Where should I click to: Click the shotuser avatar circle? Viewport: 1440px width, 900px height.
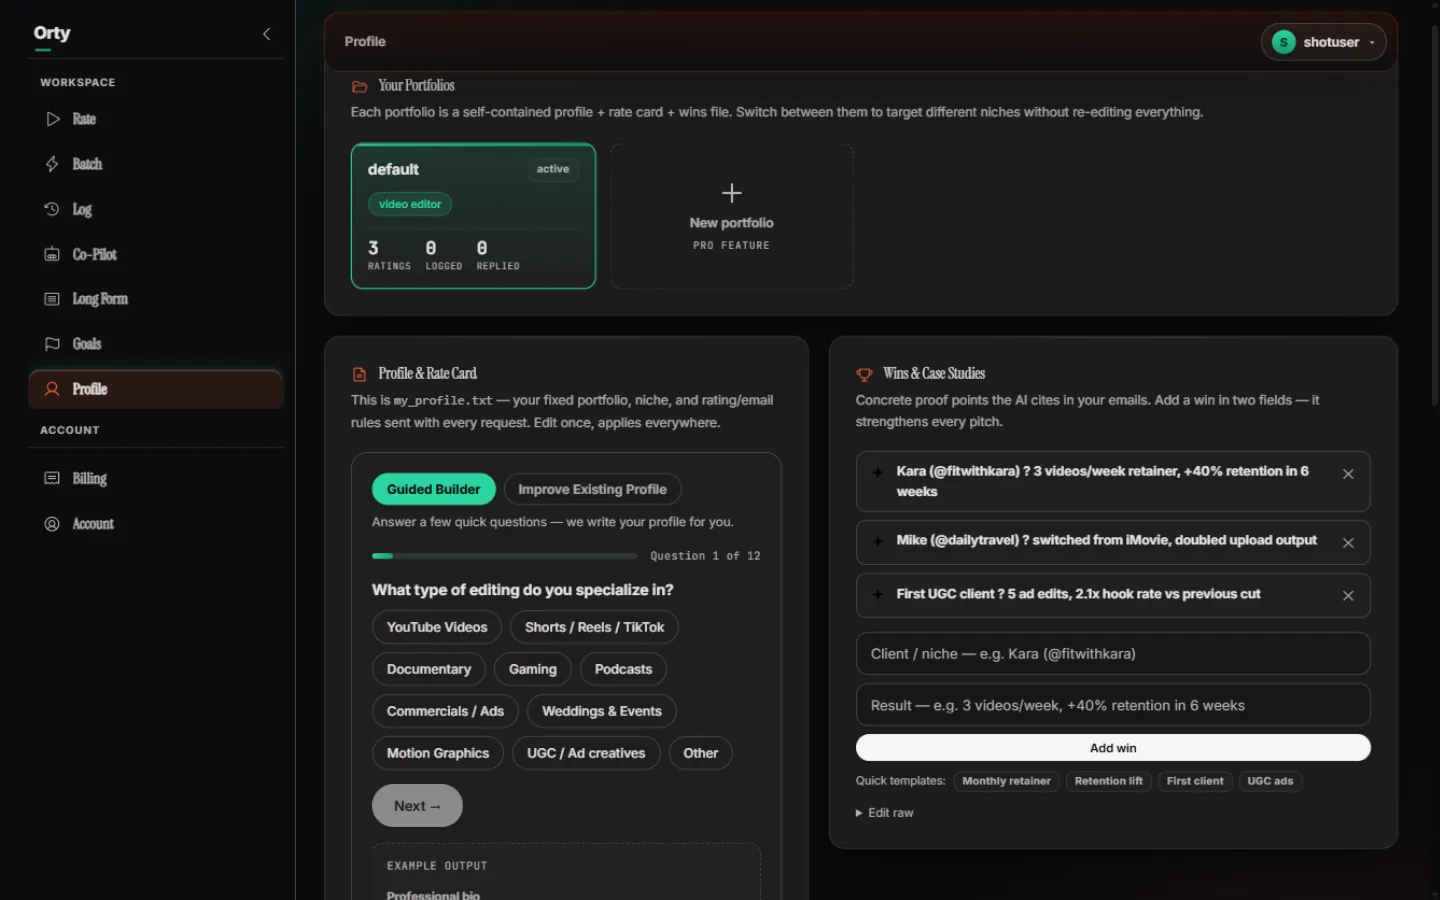(1284, 42)
